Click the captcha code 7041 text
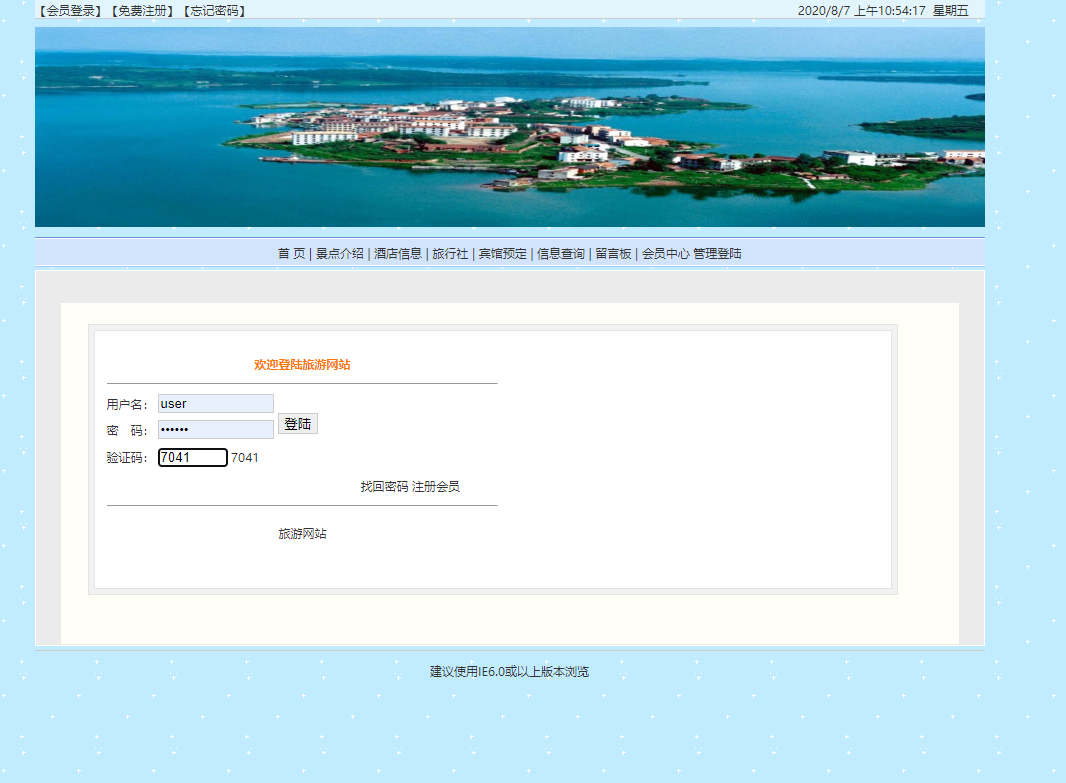The height and width of the screenshot is (783, 1066). (x=244, y=457)
